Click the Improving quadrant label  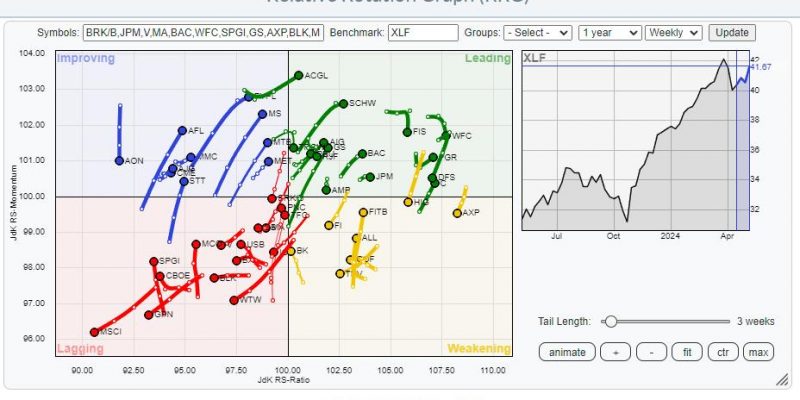tap(86, 58)
